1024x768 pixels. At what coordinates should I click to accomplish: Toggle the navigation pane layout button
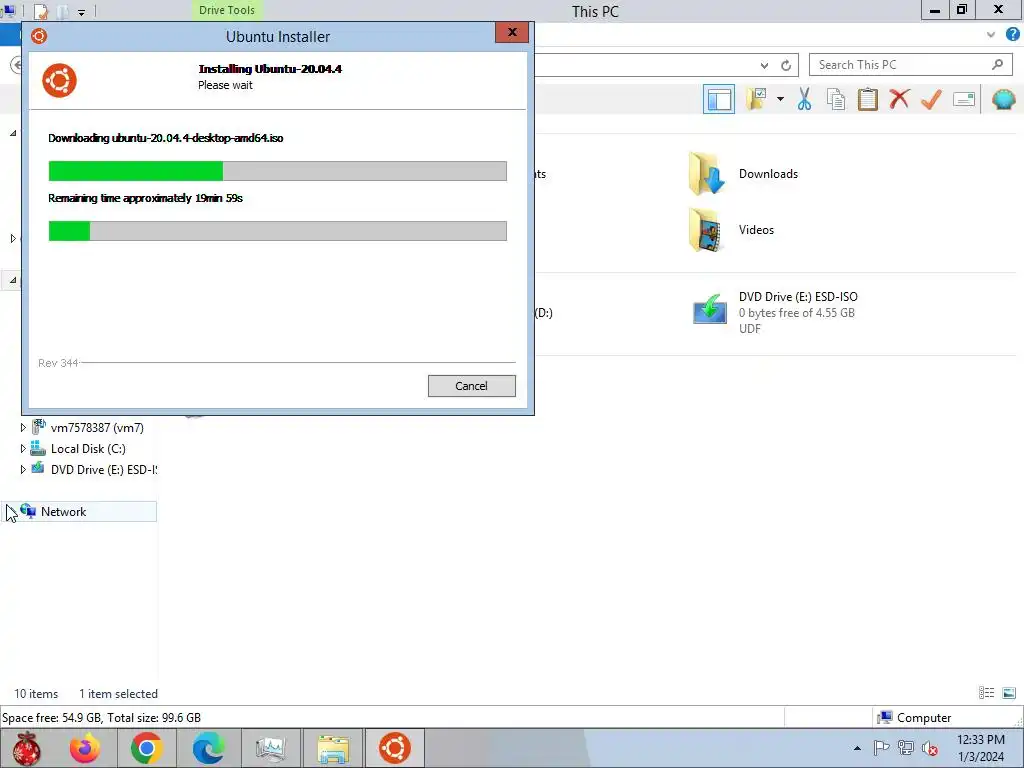[x=719, y=99]
